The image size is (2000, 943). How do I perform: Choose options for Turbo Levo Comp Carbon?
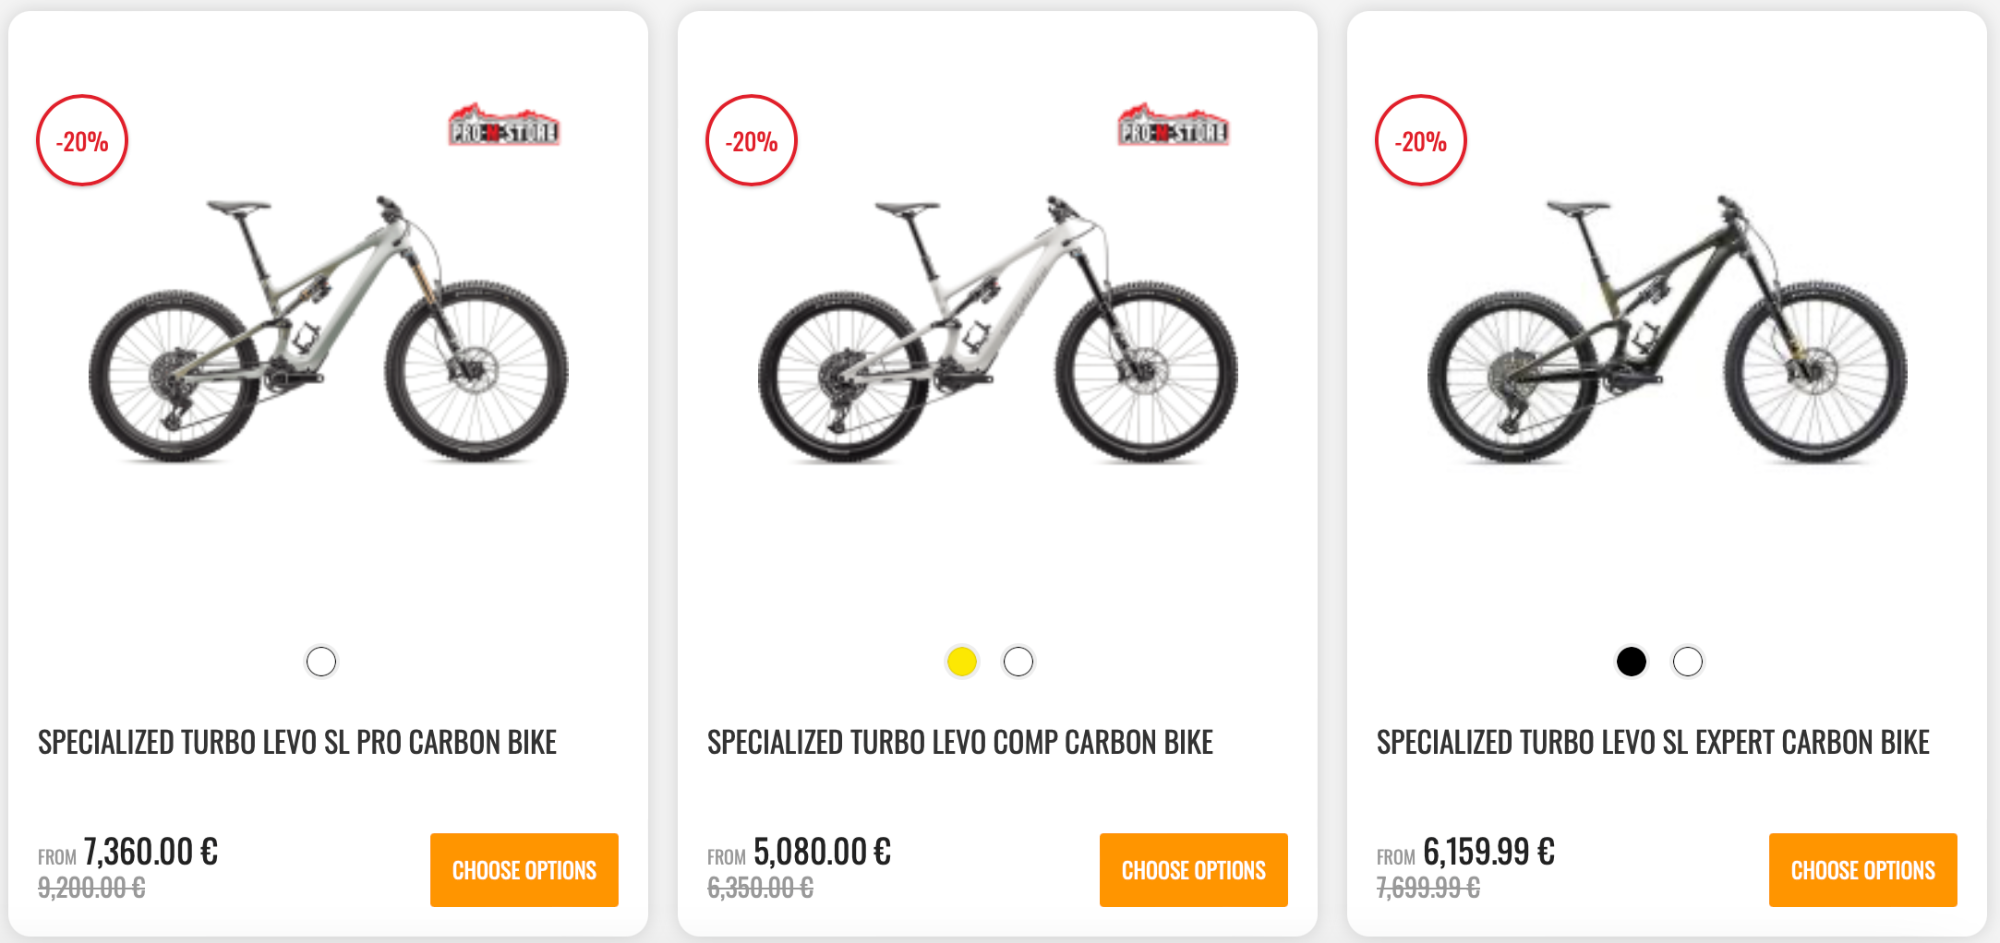(1193, 870)
